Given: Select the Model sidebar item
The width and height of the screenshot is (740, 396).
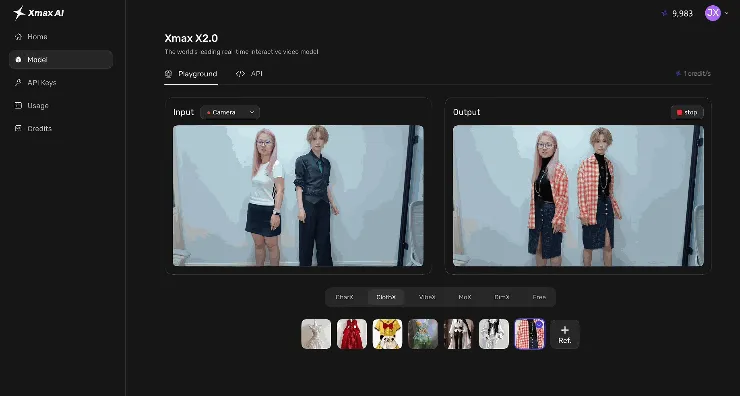Looking at the screenshot, I should 61,59.
